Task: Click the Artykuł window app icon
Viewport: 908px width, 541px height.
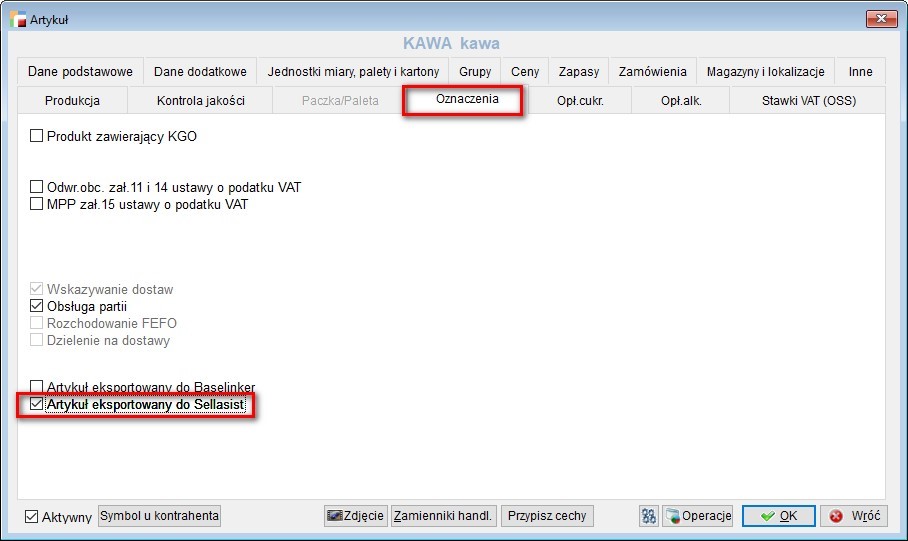Action: pos(18,19)
